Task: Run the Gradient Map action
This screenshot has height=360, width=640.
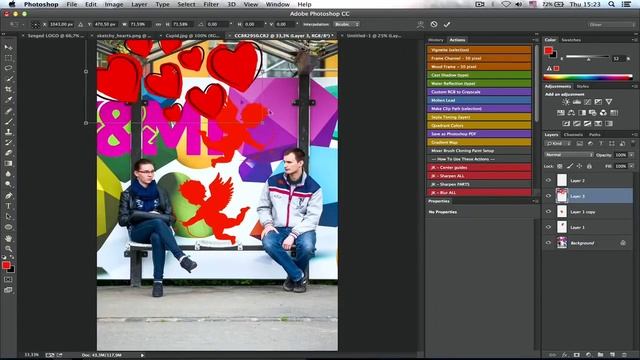Action: click(479, 142)
